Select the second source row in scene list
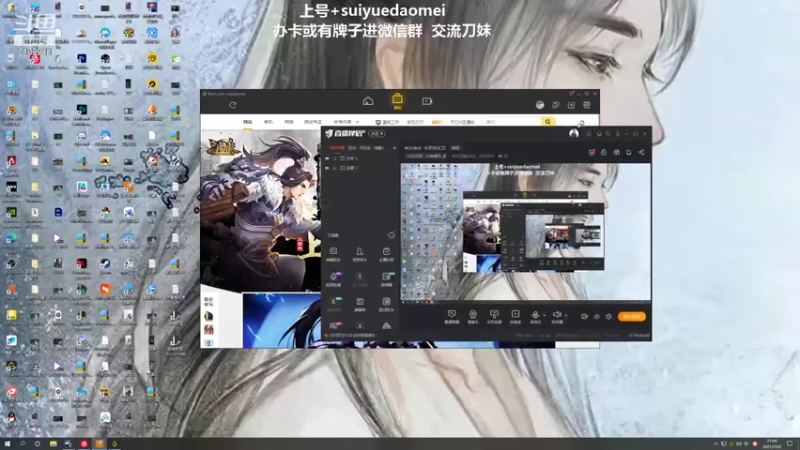The image size is (800, 450). [x=360, y=168]
